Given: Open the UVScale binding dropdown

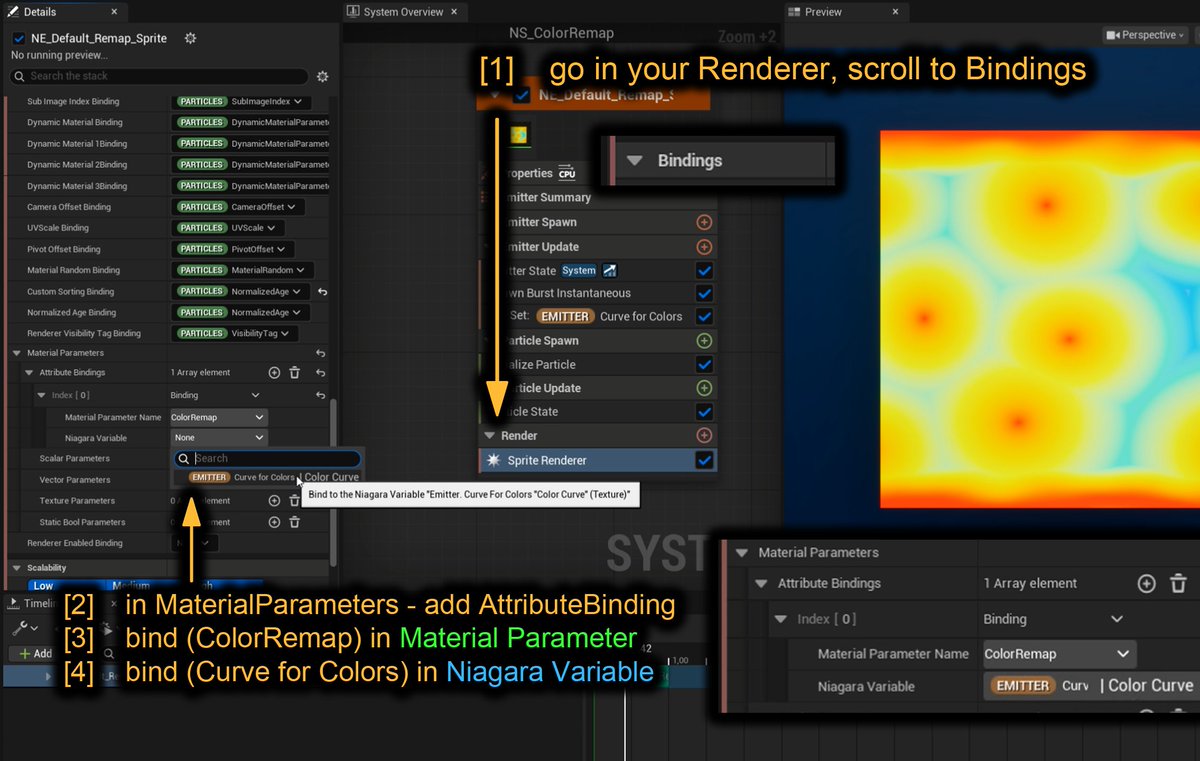Looking at the screenshot, I should pyautogui.click(x=228, y=228).
